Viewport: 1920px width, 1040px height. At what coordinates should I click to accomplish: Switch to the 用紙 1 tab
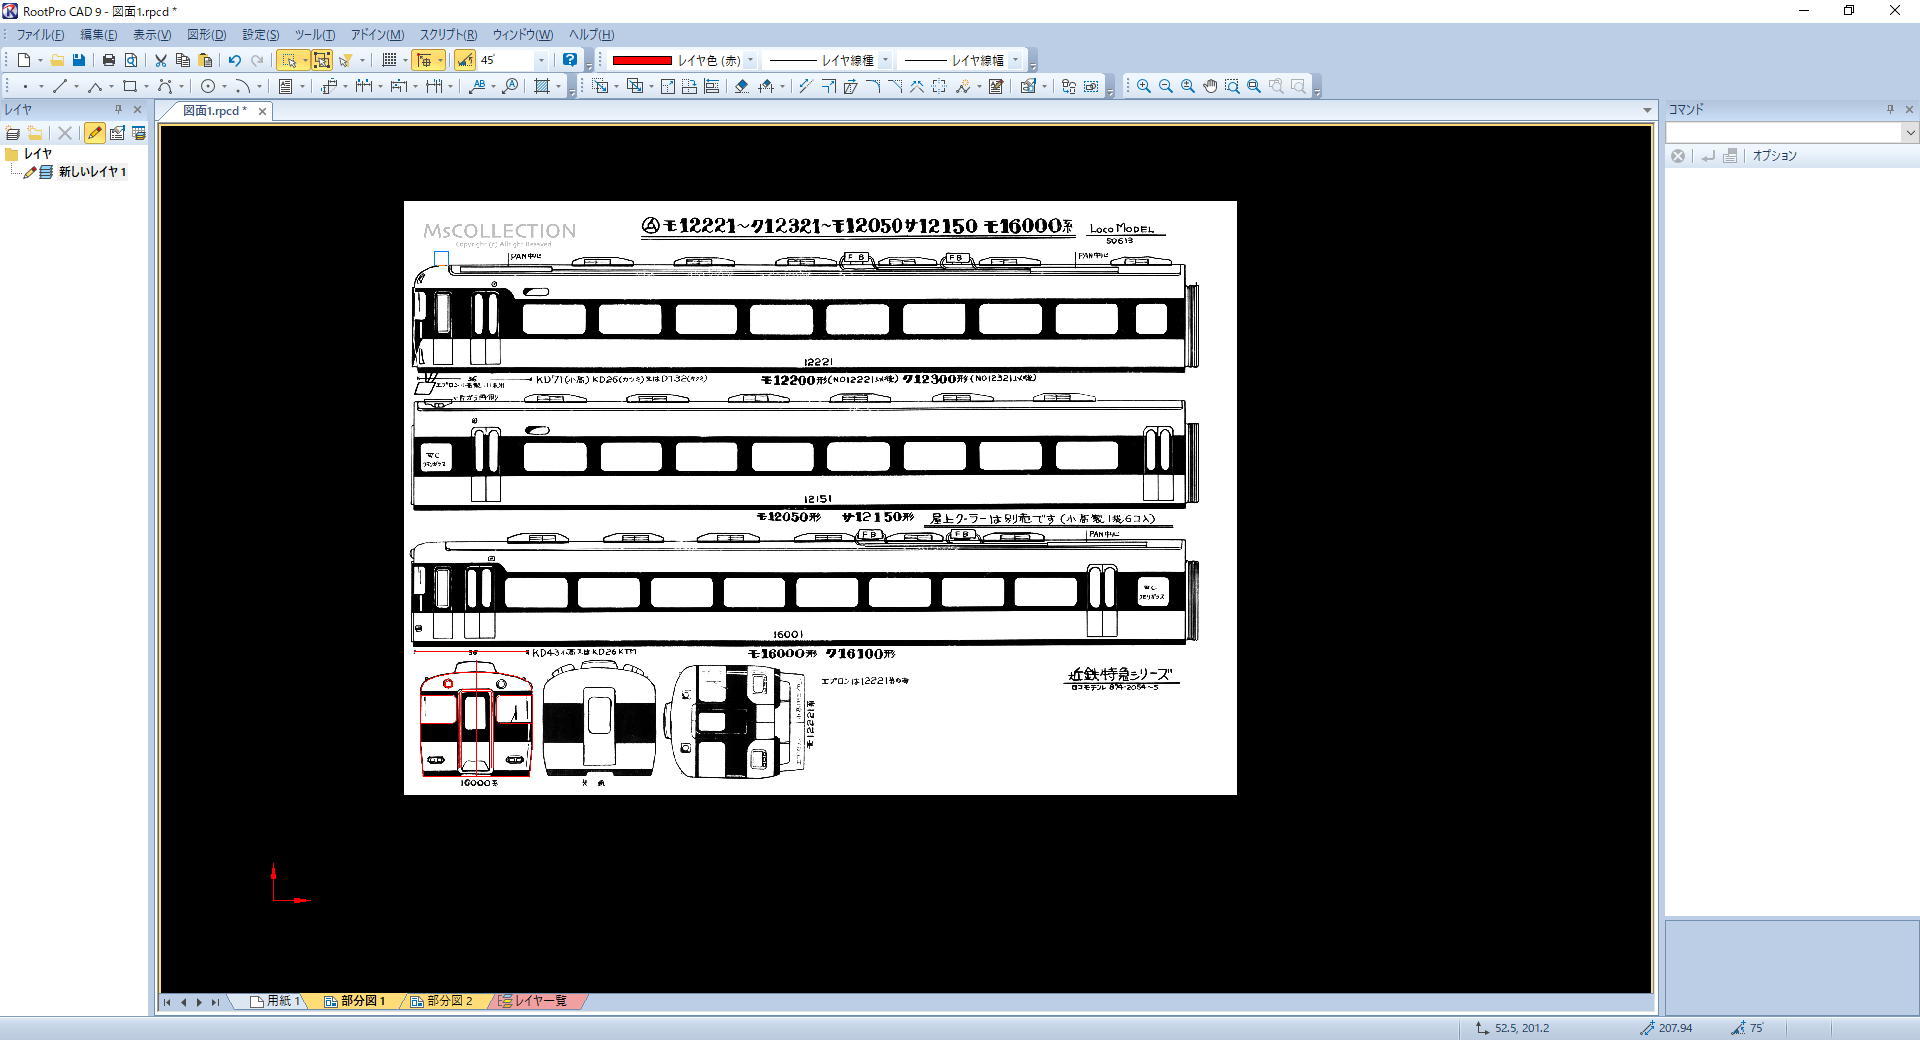pos(276,1000)
